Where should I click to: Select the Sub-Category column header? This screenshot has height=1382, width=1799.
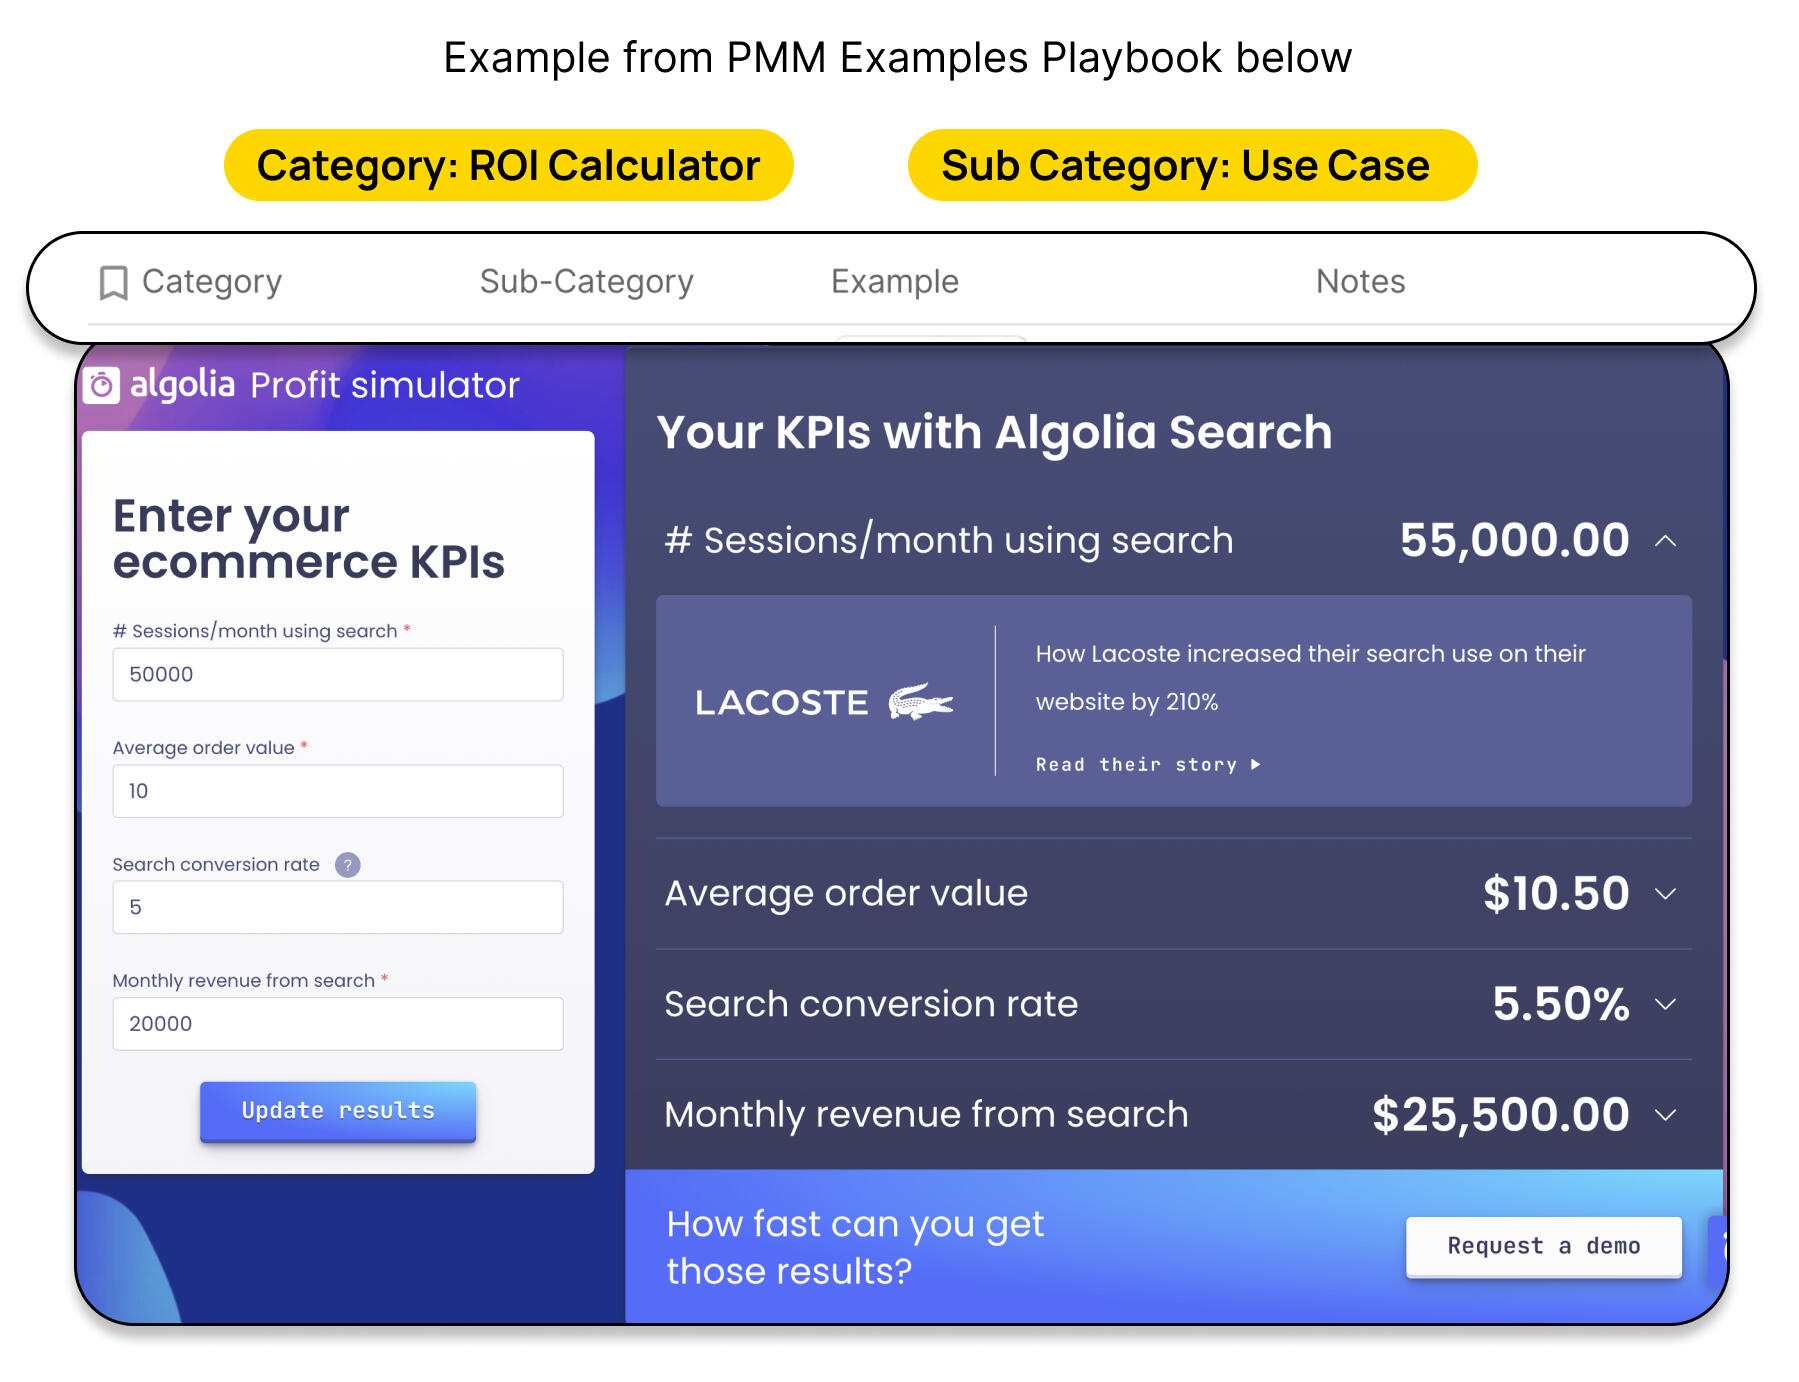pyautogui.click(x=586, y=282)
